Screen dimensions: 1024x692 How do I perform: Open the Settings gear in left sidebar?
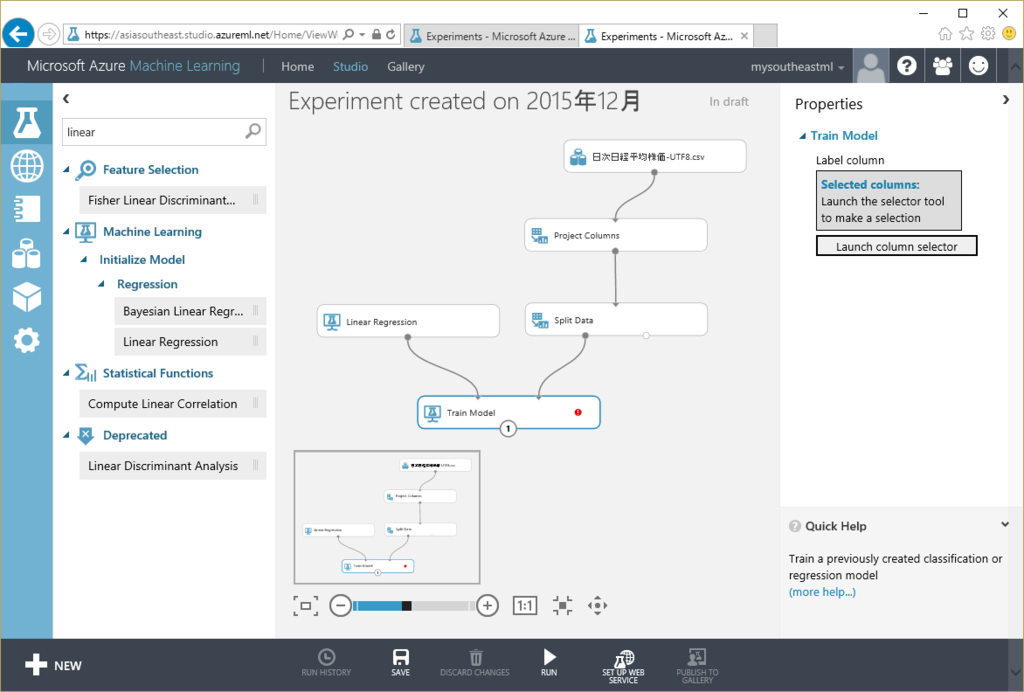coord(27,340)
